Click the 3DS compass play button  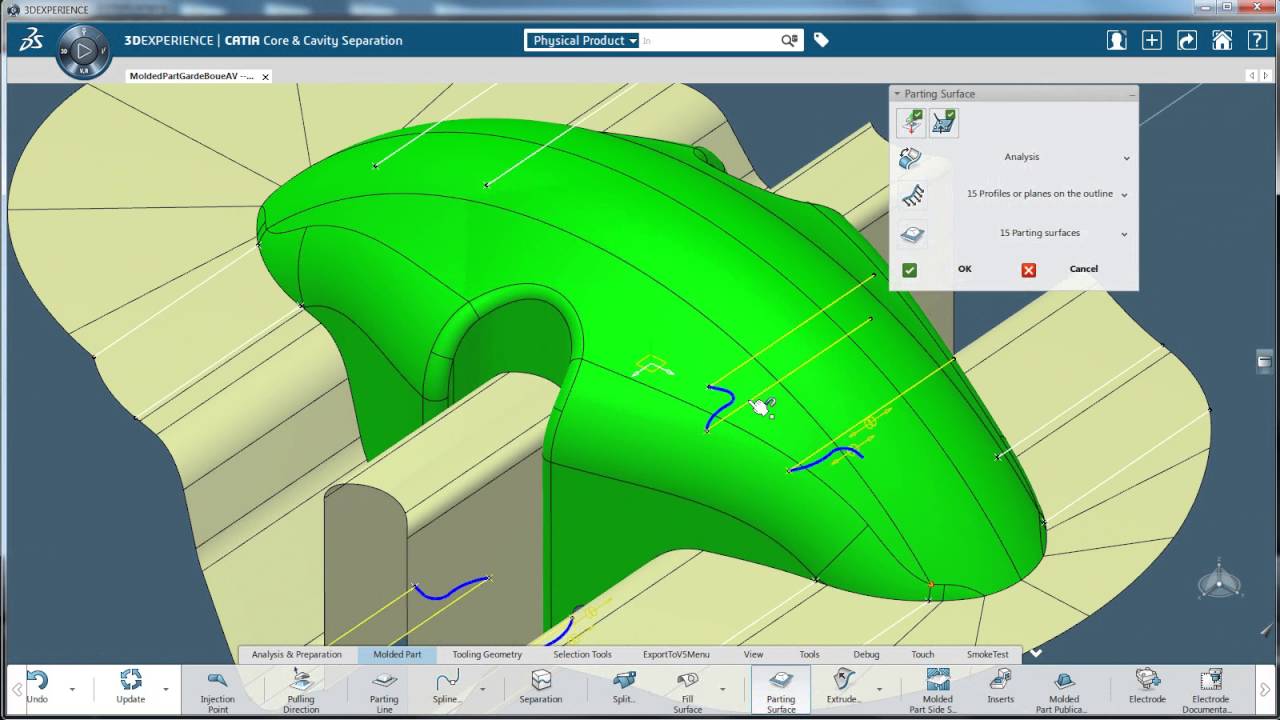[84, 50]
